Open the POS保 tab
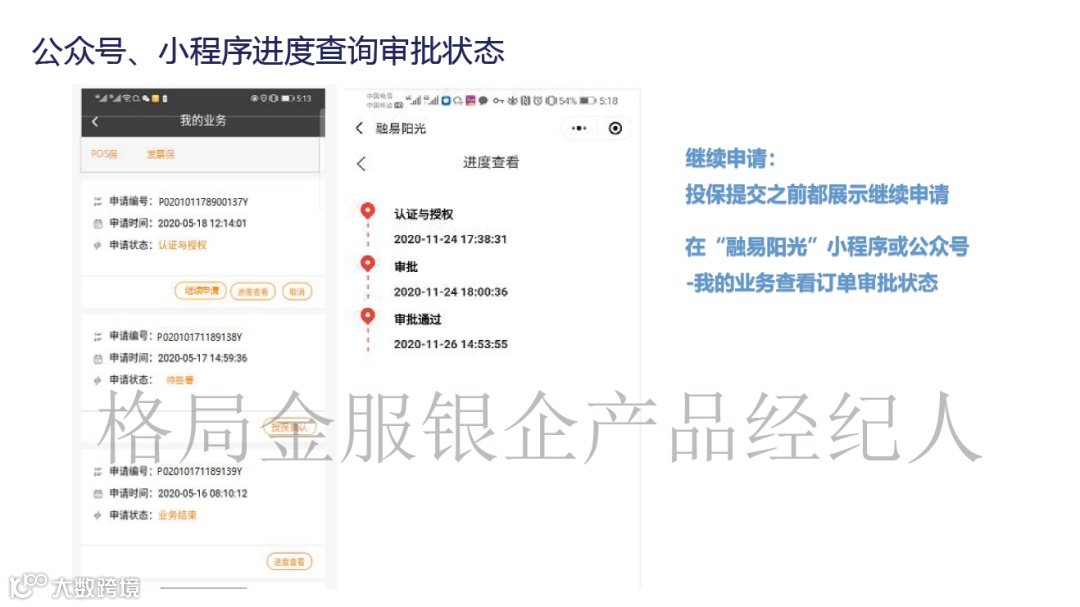The width and height of the screenshot is (1080, 607). pos(104,154)
